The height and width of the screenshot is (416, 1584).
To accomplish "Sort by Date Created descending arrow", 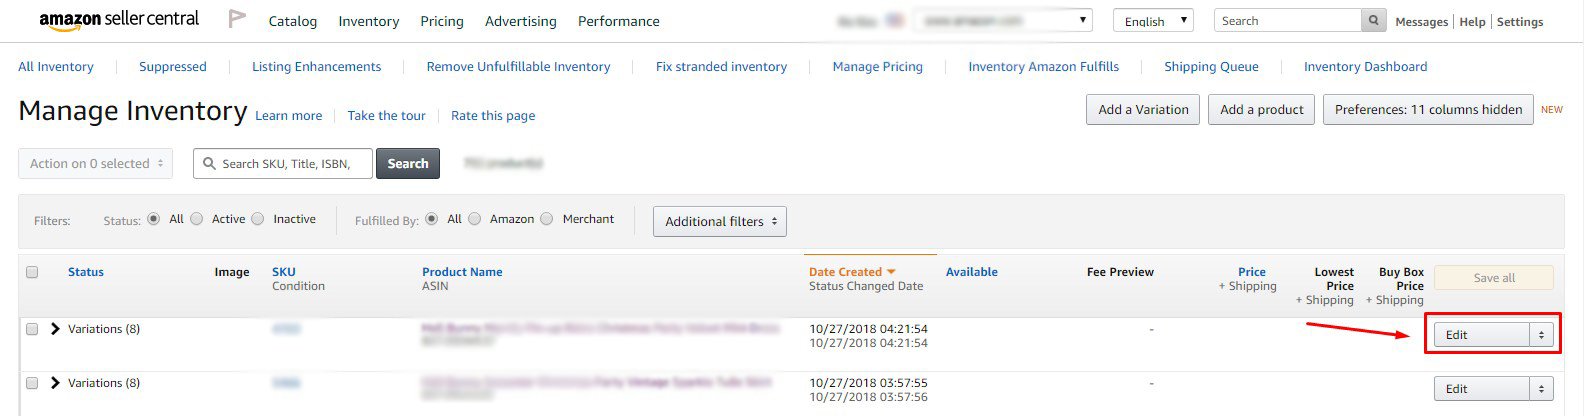I will click(x=891, y=272).
